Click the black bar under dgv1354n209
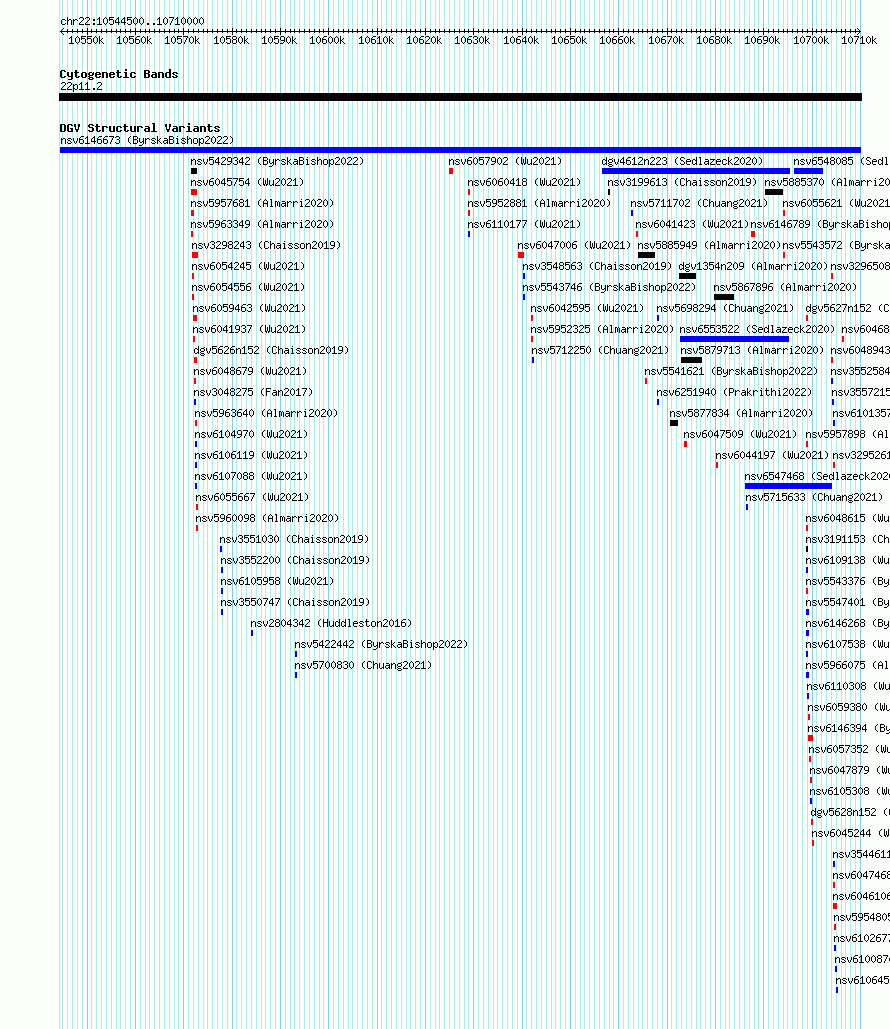This screenshot has height=1029, width=890. point(687,276)
